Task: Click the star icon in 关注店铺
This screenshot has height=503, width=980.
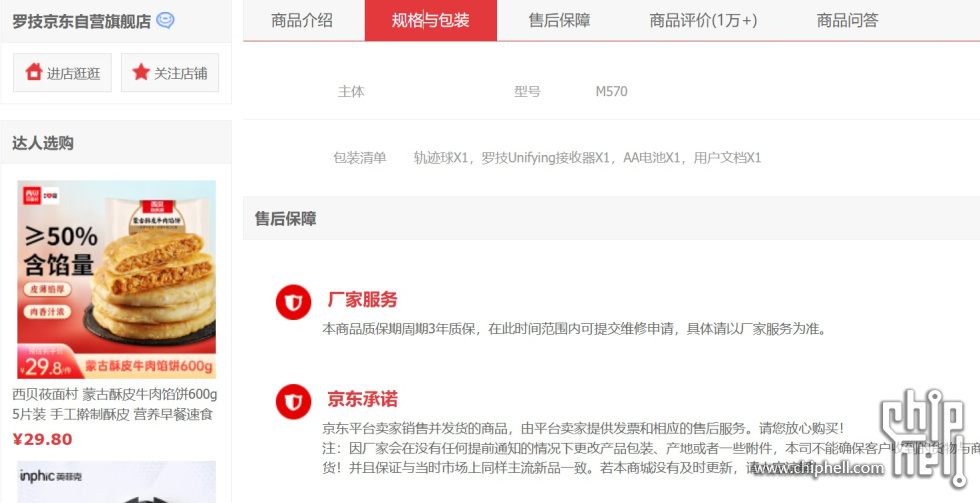Action: (141, 72)
